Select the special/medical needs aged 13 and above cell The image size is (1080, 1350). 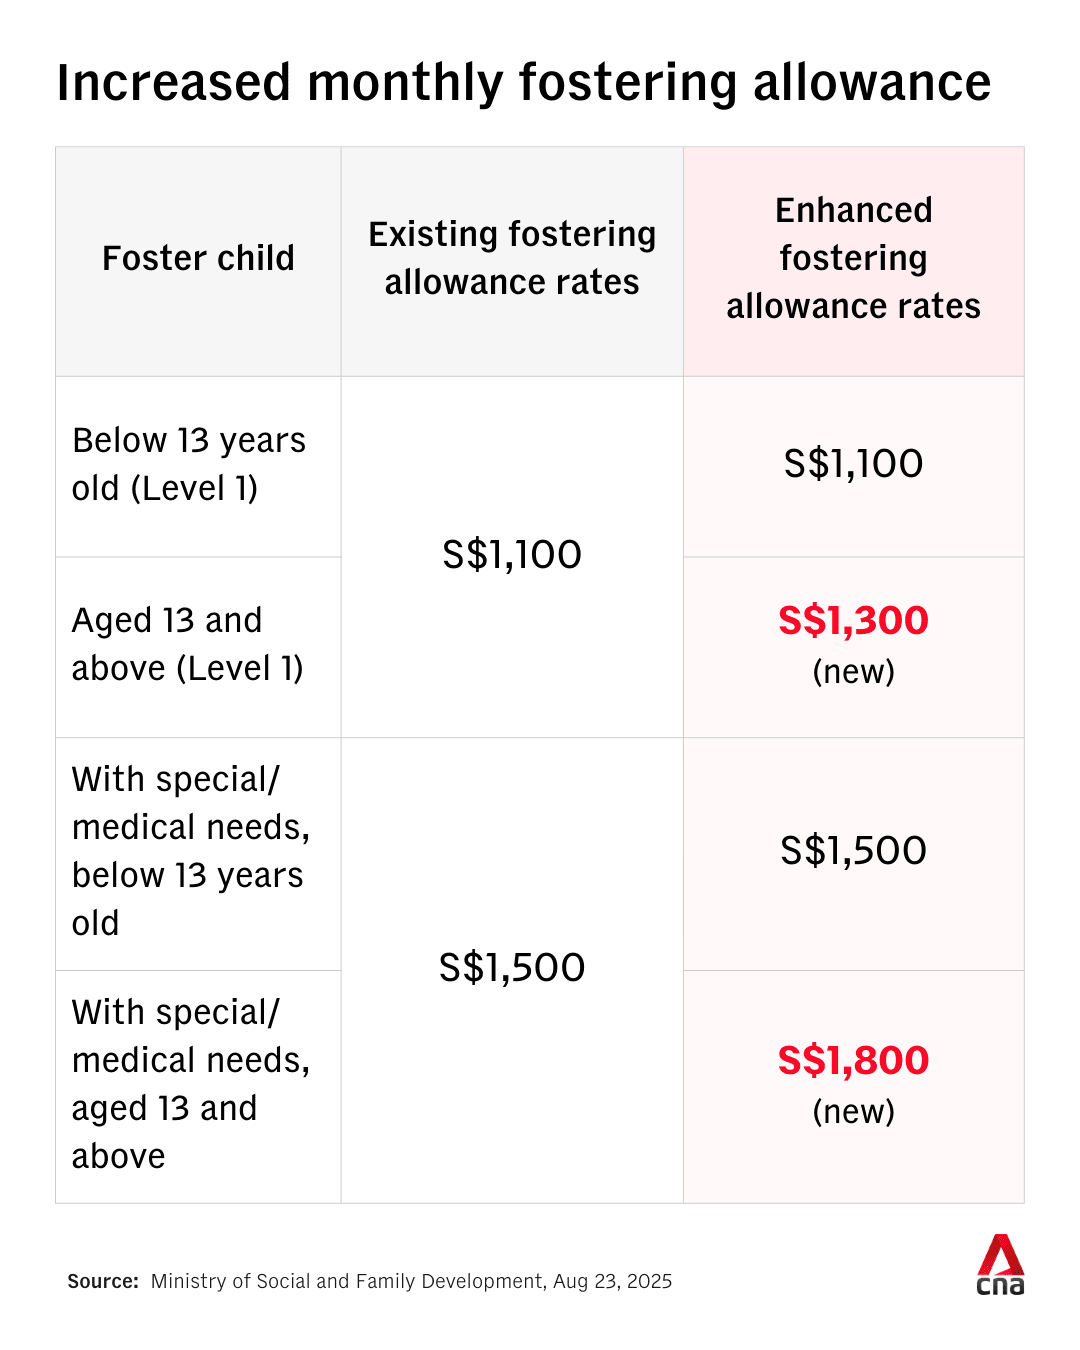(190, 1084)
